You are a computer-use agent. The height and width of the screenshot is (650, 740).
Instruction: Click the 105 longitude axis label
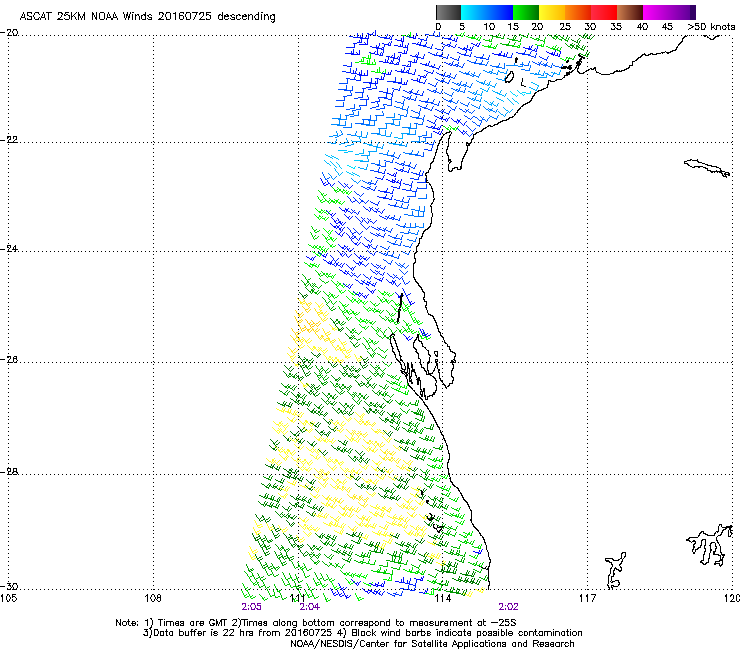pos(8,598)
